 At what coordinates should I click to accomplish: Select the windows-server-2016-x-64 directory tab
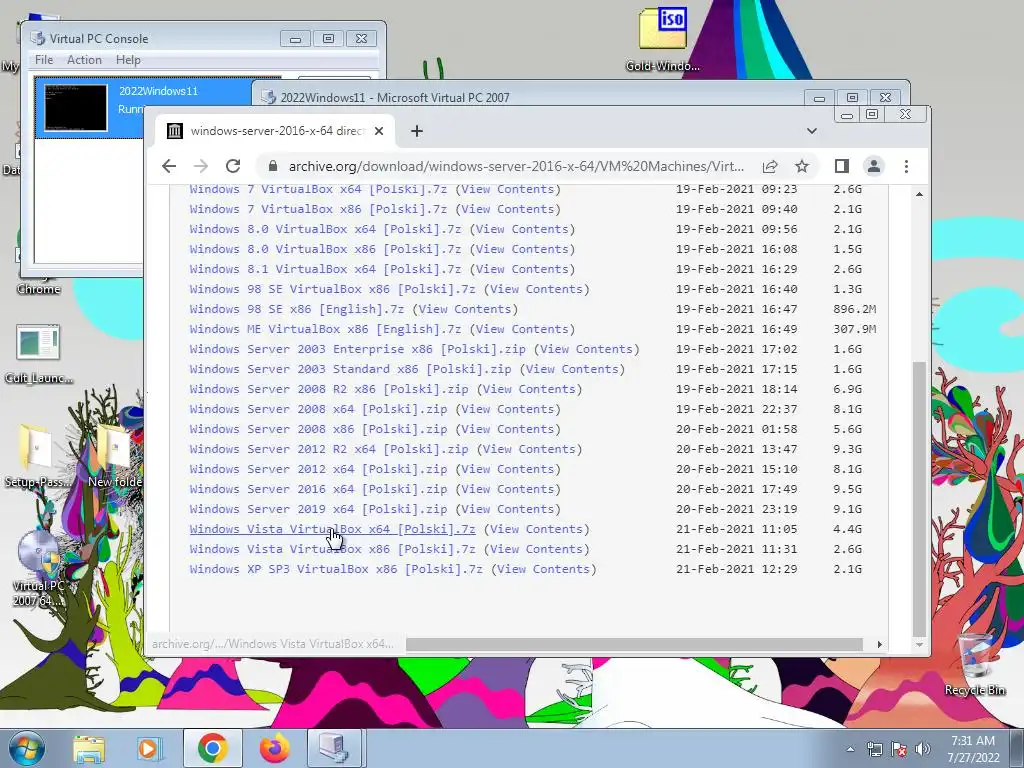pos(274,131)
